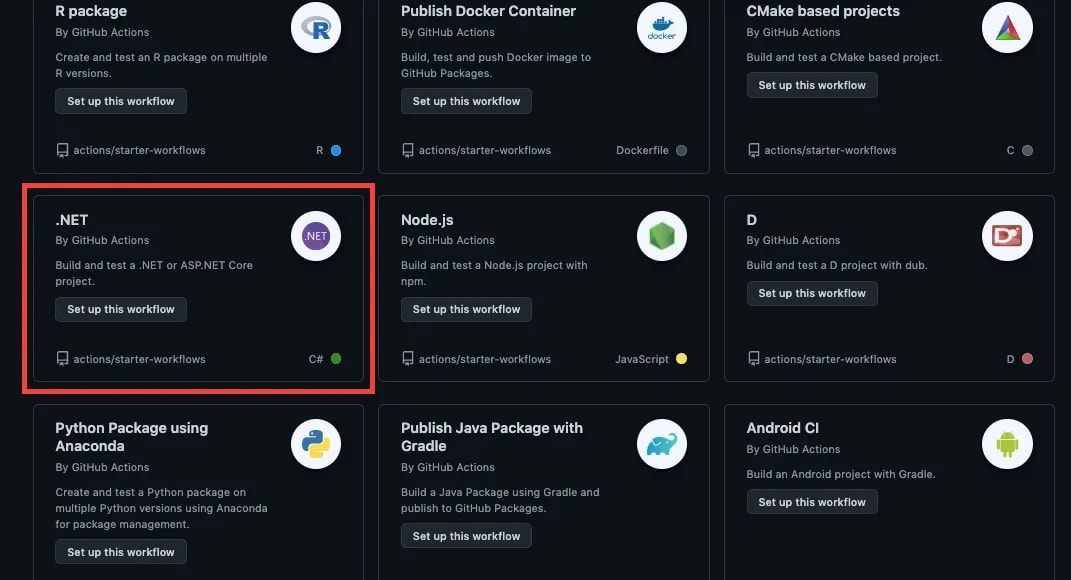Click the green C# language color dot

pos(336,359)
